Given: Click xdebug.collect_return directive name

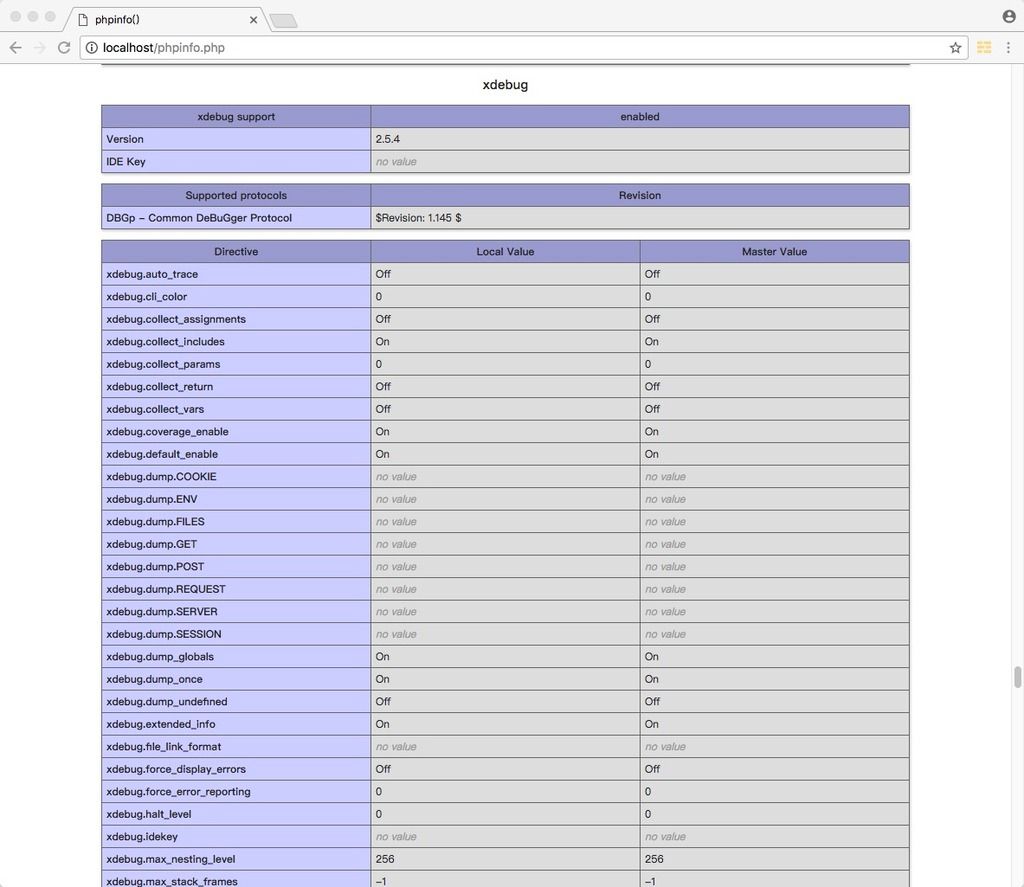Looking at the screenshot, I should 160,387.
